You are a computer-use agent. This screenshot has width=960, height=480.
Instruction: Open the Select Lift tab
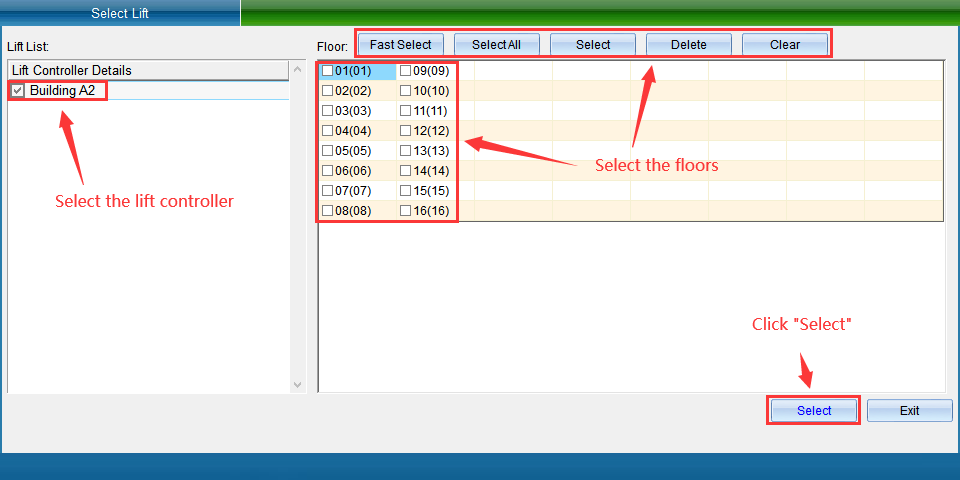tap(120, 13)
